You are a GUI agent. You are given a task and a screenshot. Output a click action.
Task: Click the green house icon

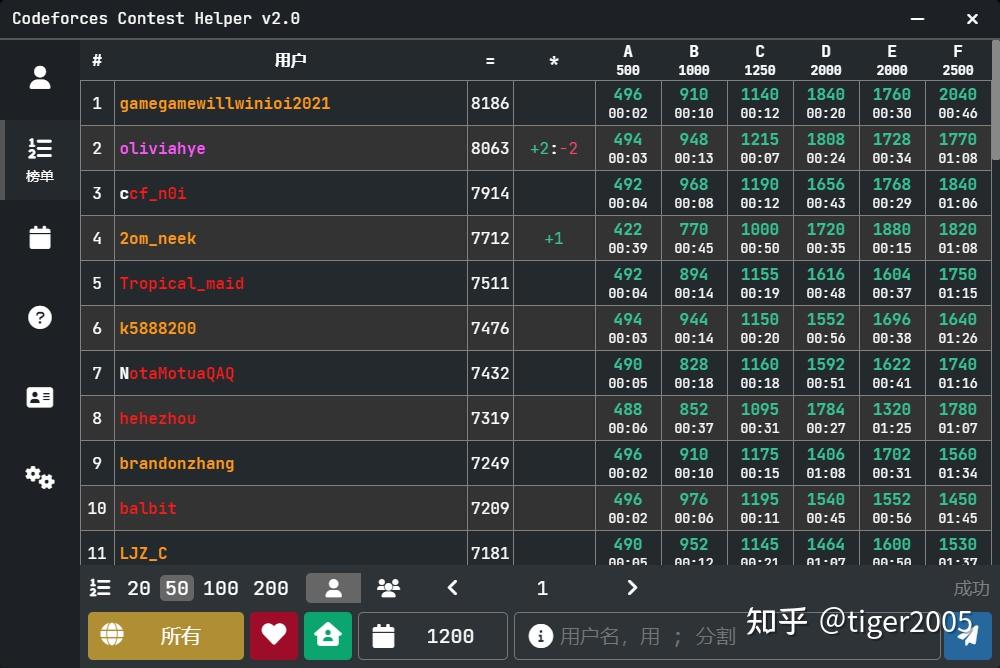[328, 635]
